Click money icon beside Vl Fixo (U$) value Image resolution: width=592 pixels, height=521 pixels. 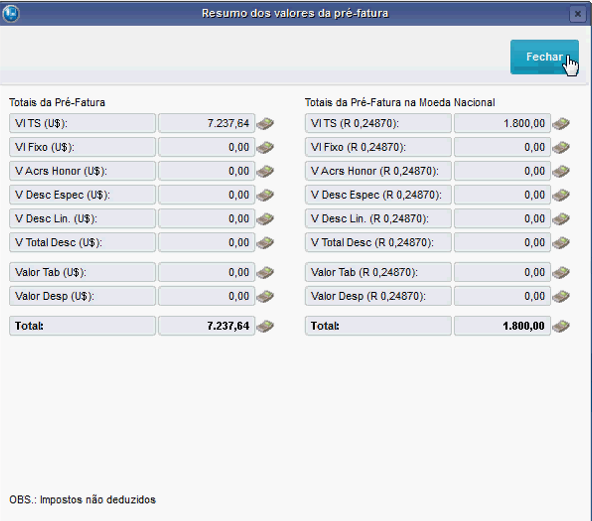(x=265, y=147)
